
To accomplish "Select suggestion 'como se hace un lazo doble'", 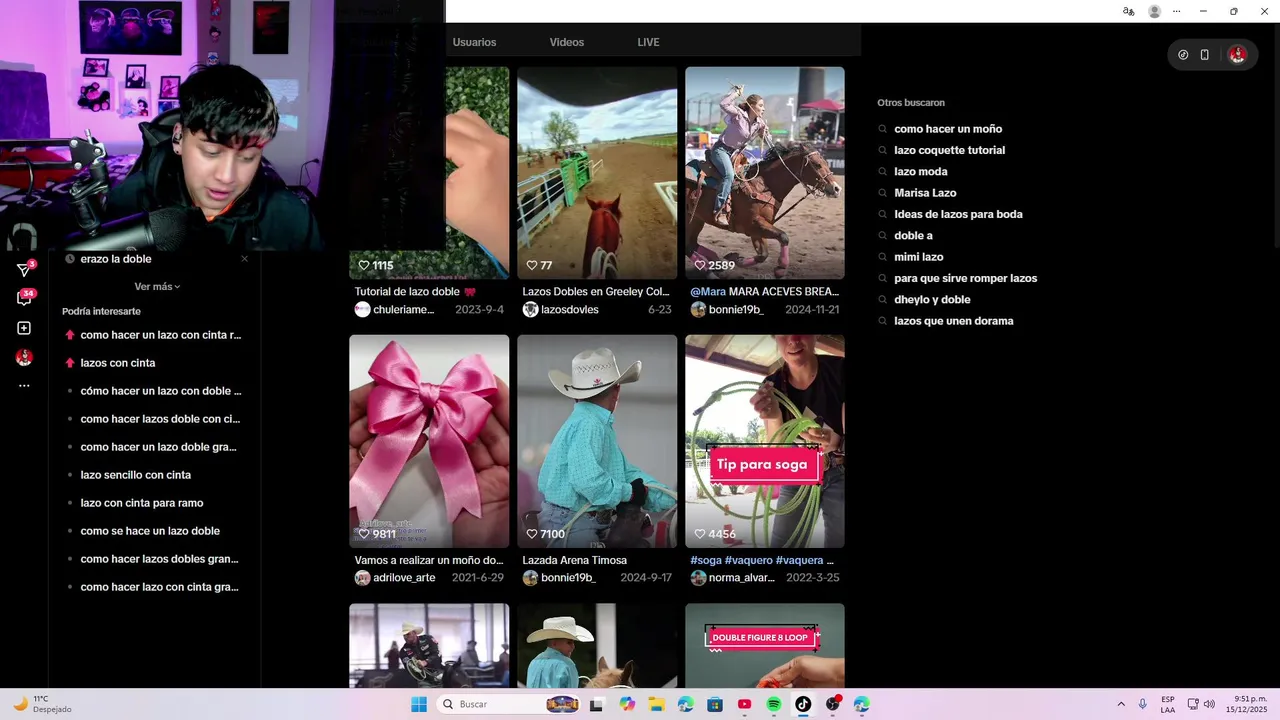I will pos(150,531).
